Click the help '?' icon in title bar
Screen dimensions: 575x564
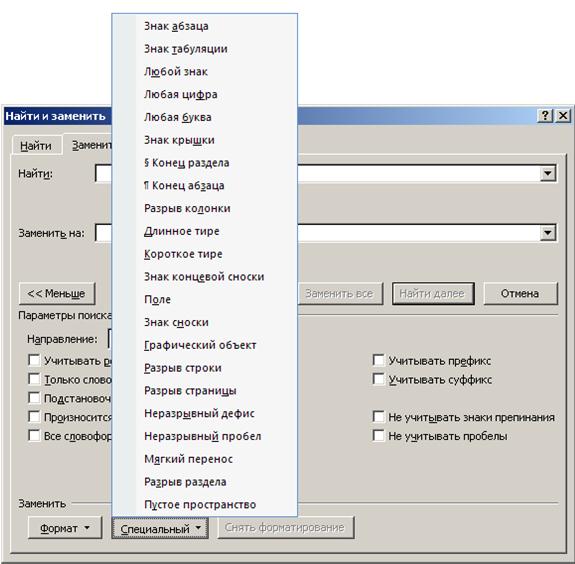point(545,116)
